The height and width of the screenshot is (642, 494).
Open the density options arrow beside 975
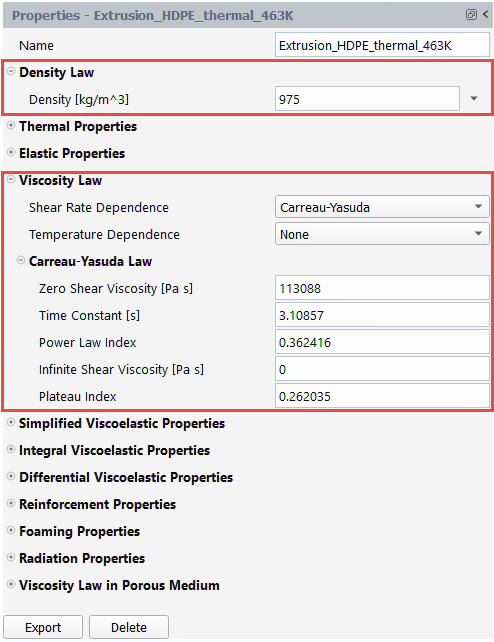click(x=474, y=99)
